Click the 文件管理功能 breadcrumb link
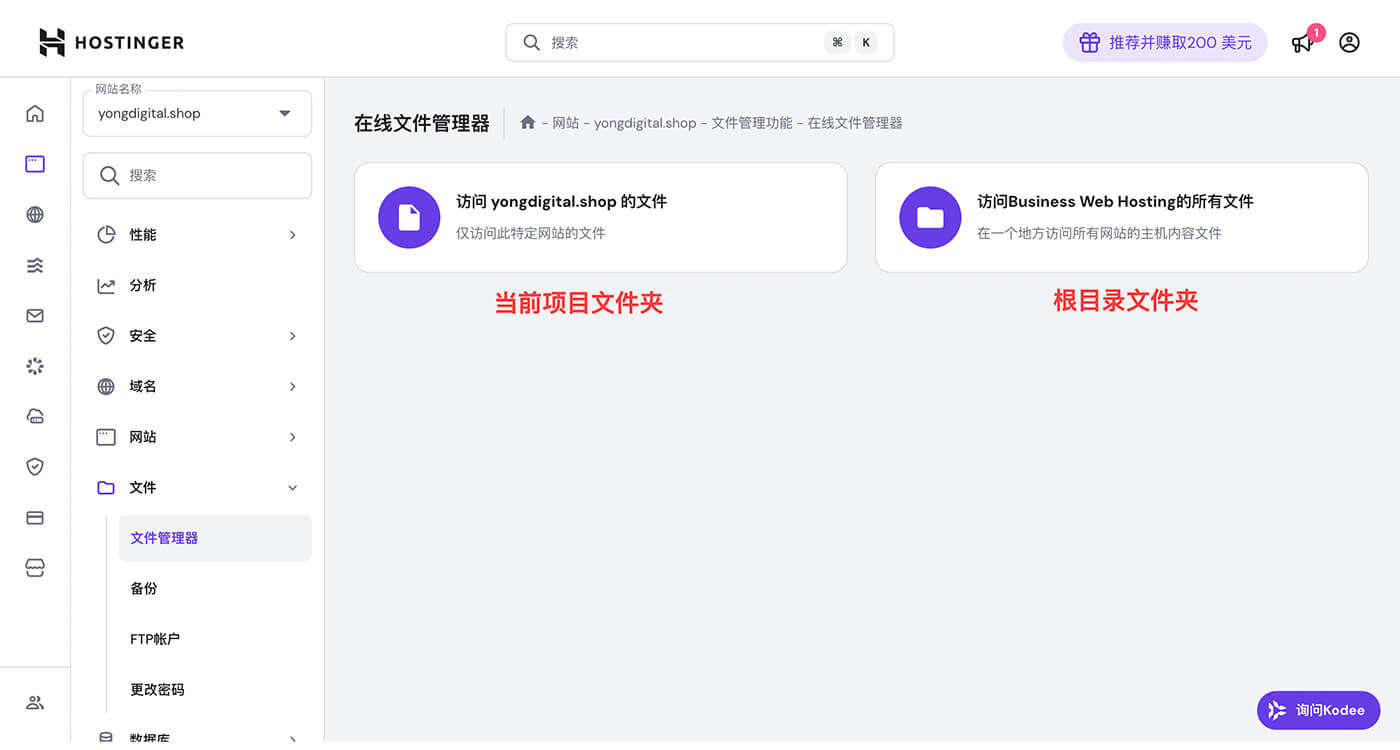Image resolution: width=1400 pixels, height=750 pixels. click(752, 123)
